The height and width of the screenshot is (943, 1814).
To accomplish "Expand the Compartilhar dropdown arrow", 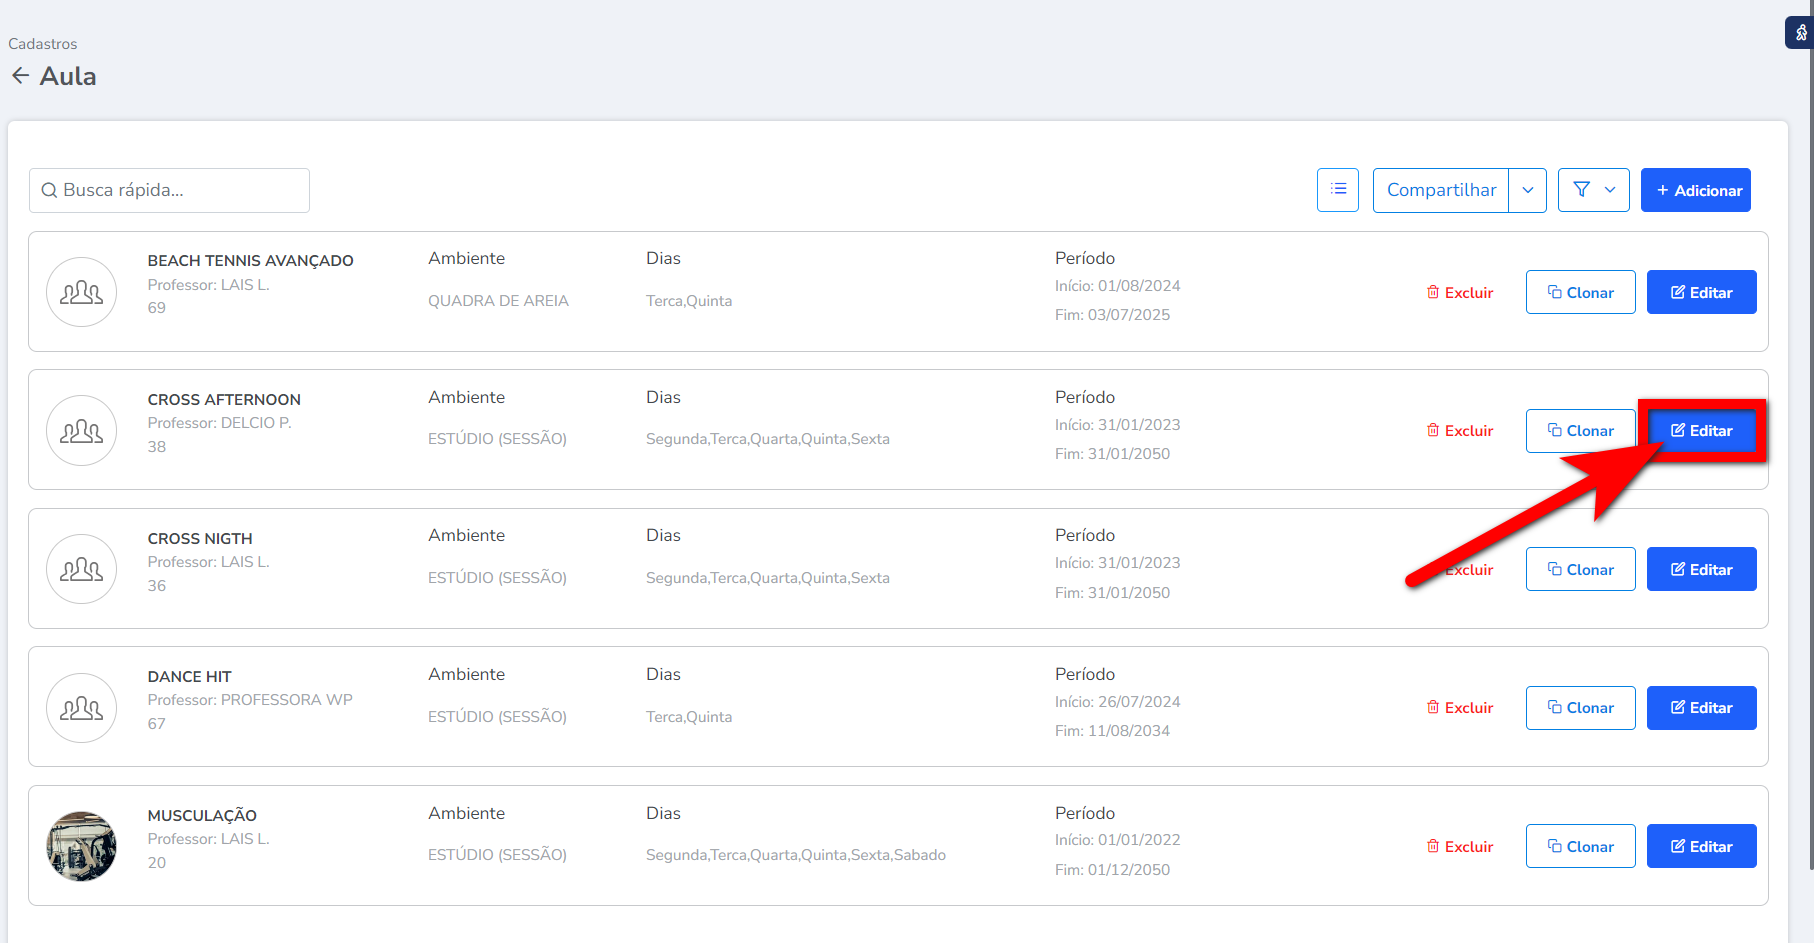I will pyautogui.click(x=1527, y=190).
